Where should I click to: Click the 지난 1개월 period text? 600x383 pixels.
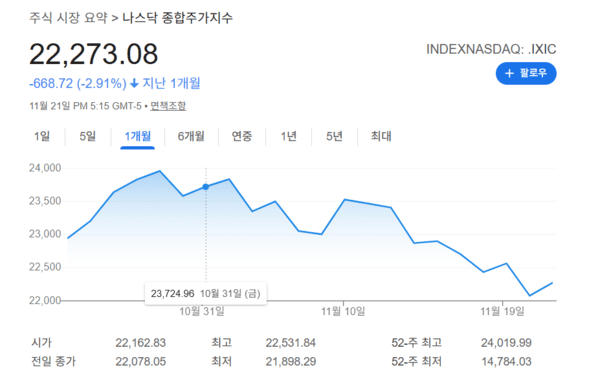pyautogui.click(x=171, y=83)
